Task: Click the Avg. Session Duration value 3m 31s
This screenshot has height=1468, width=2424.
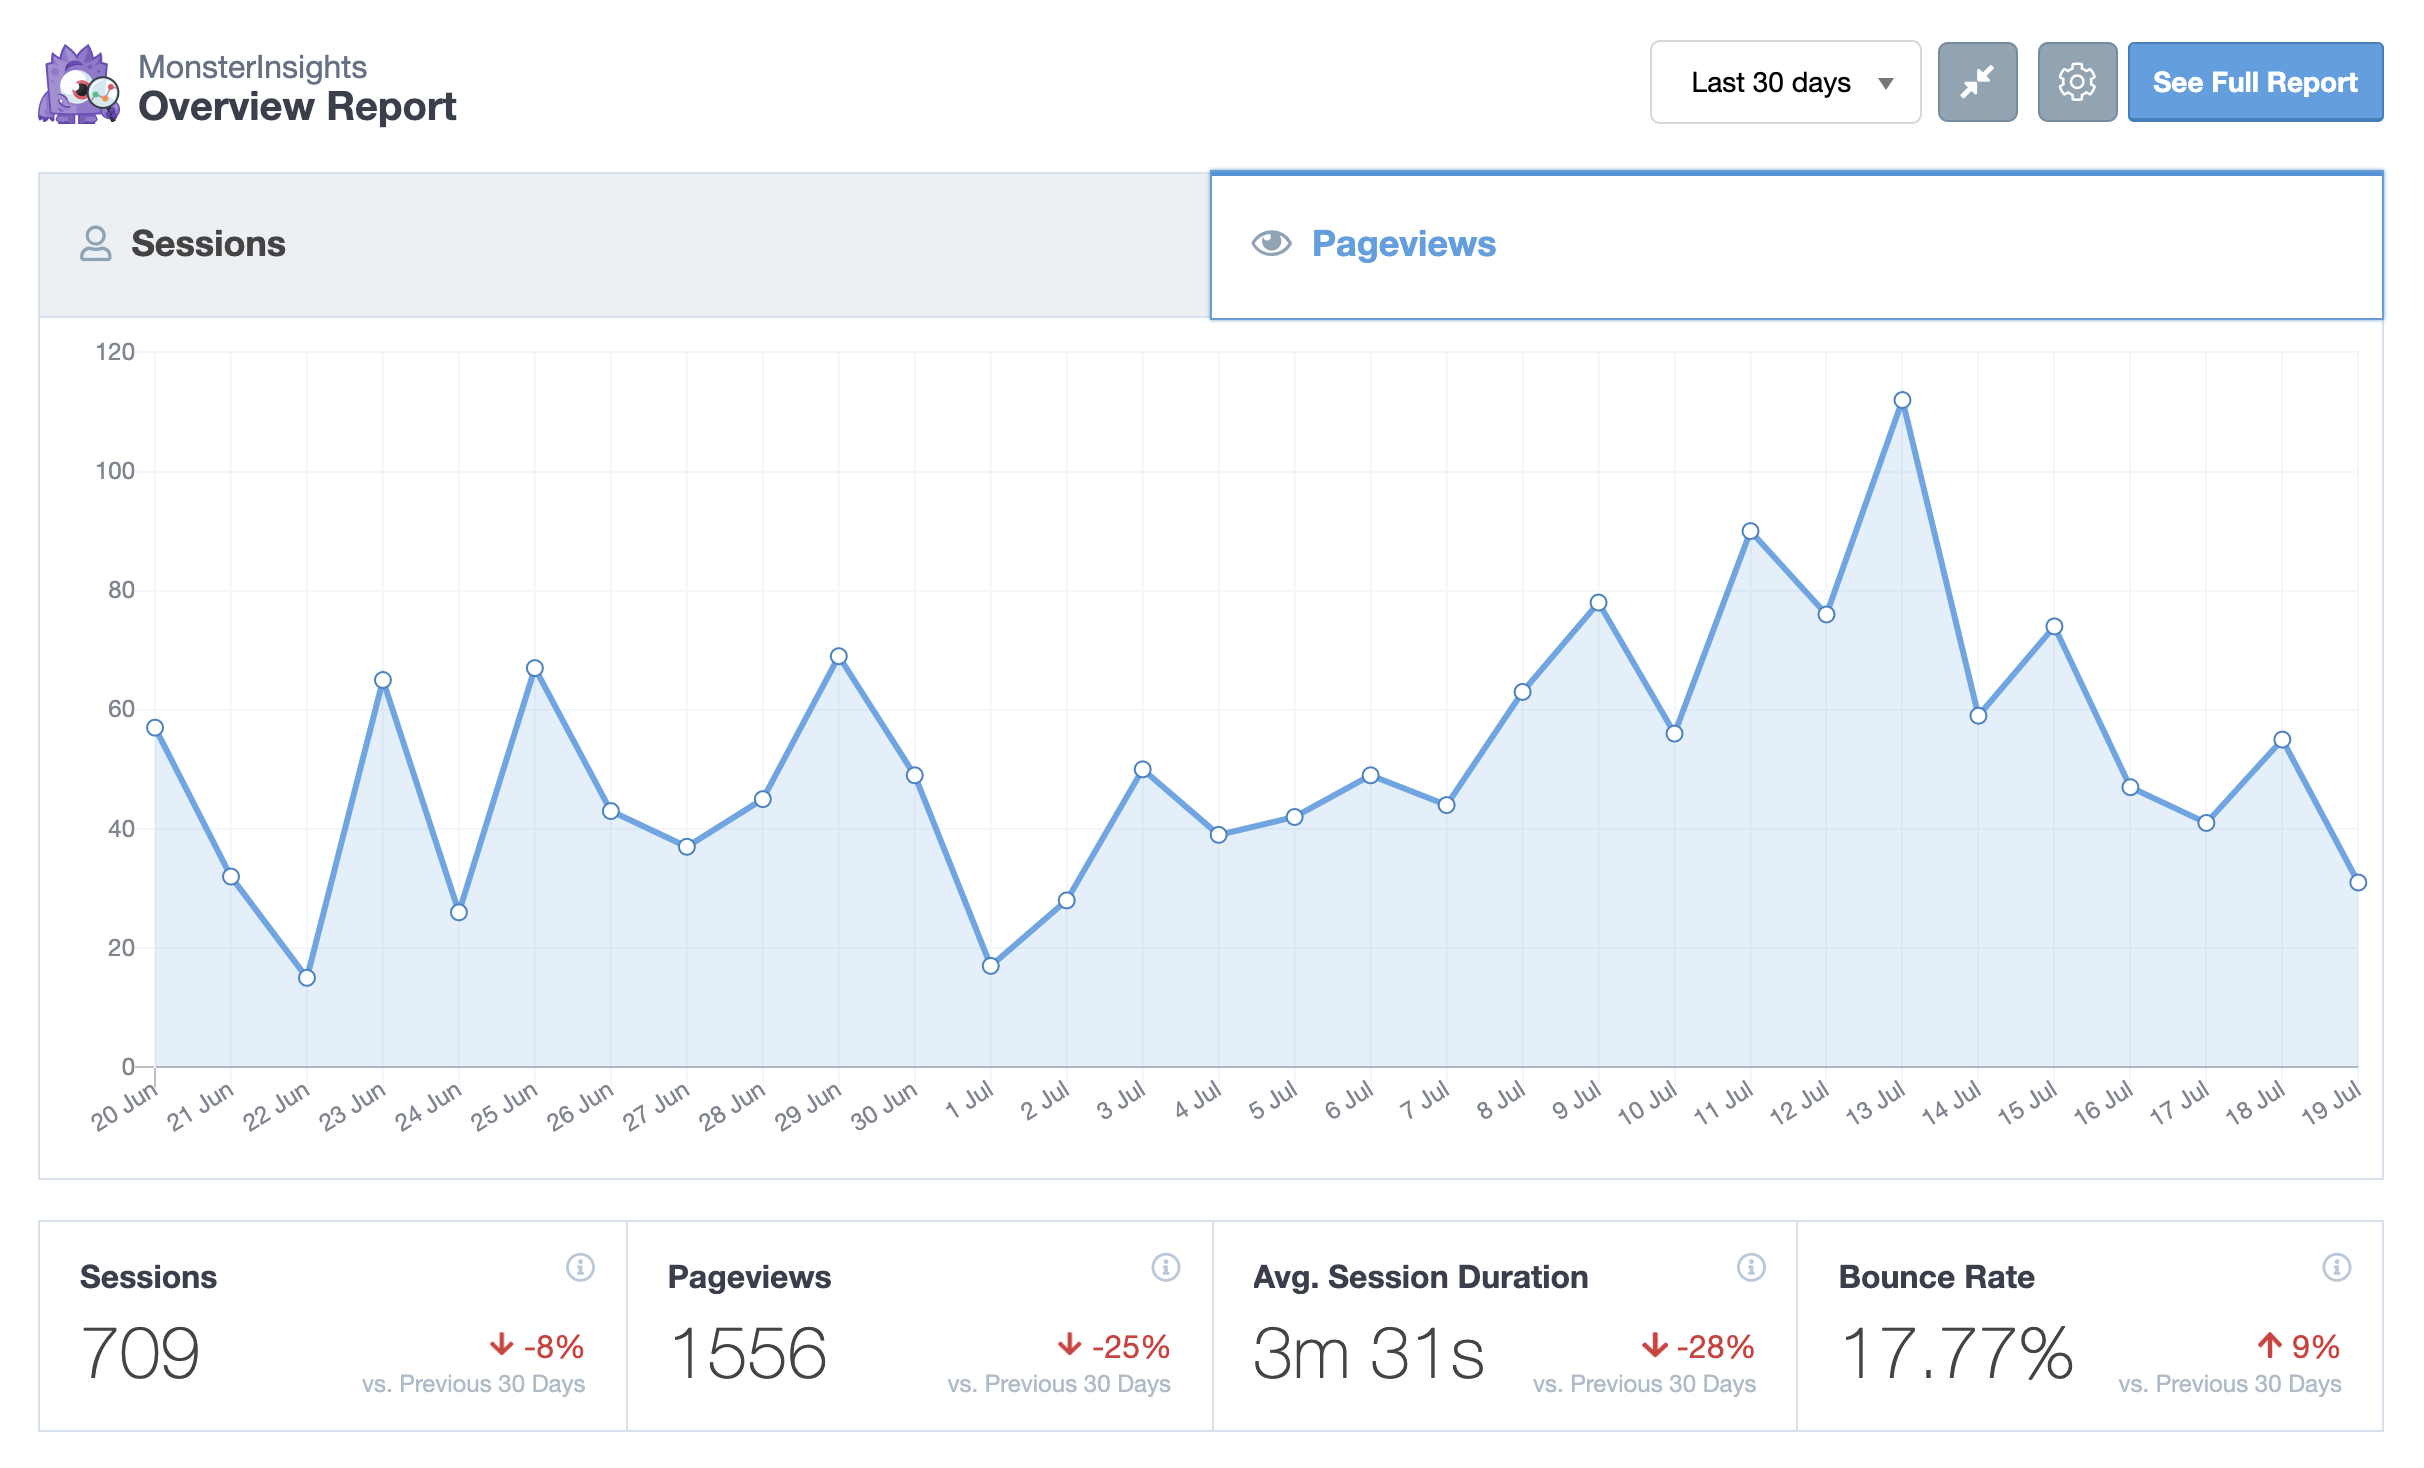Action: (1368, 1354)
